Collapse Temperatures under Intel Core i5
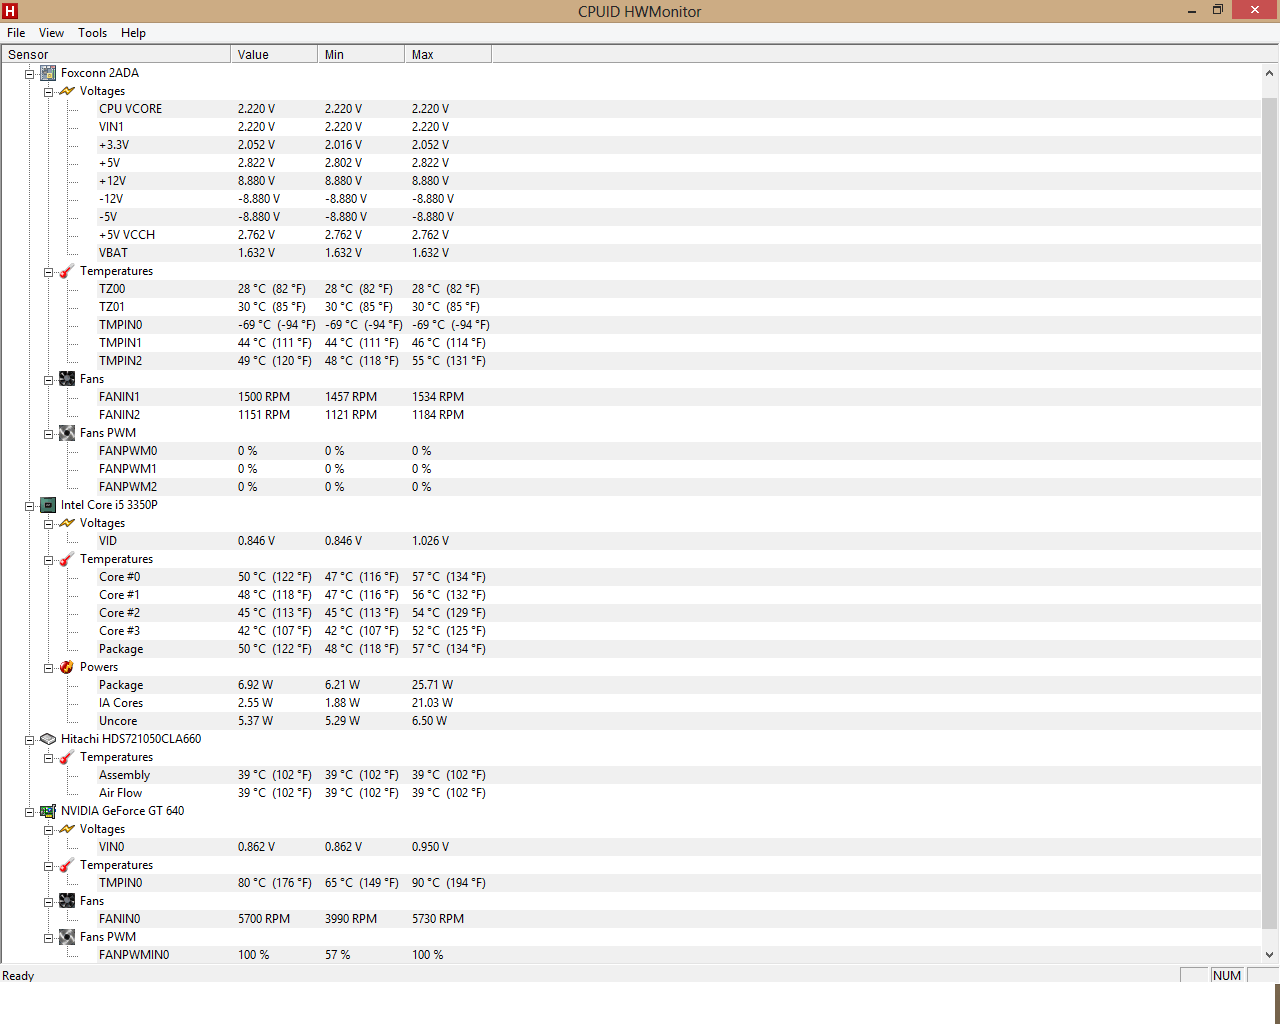This screenshot has height=1024, width=1280. (48, 560)
